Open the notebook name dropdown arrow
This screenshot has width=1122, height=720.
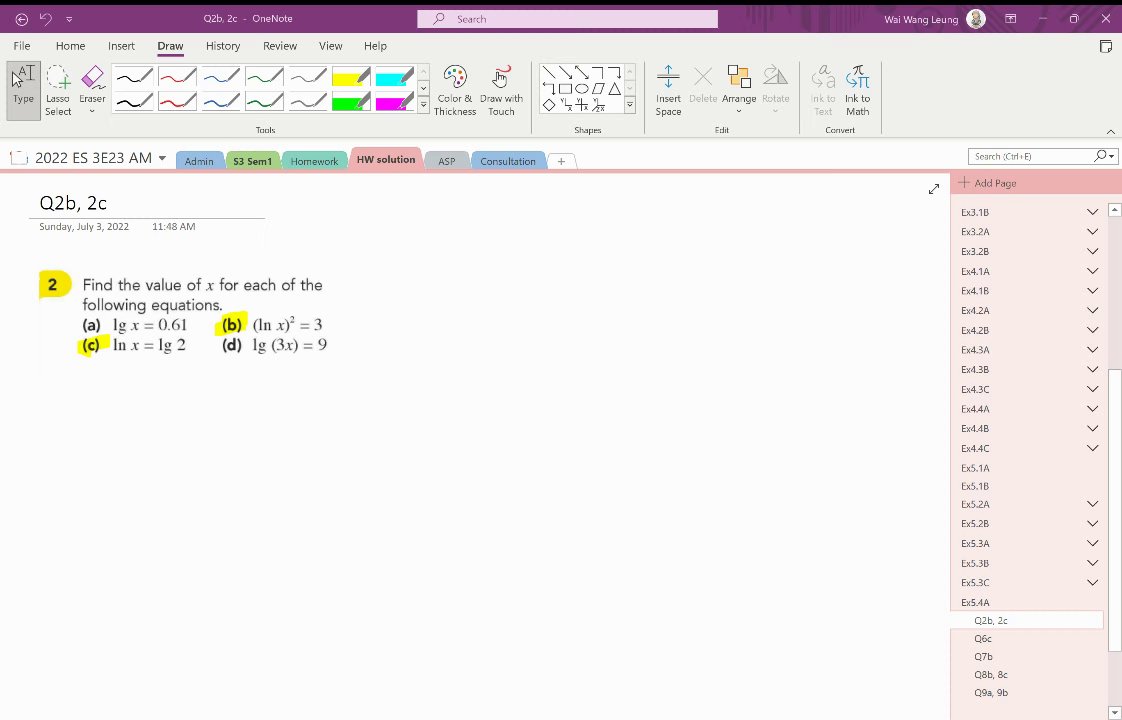click(x=162, y=158)
